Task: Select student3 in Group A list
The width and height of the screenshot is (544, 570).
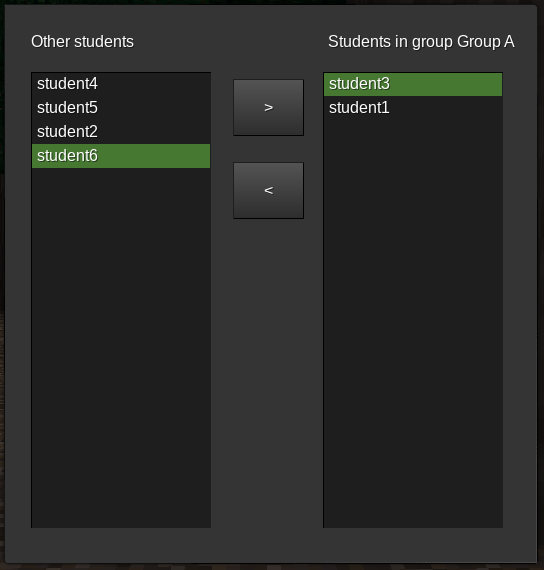Action: 413,84
